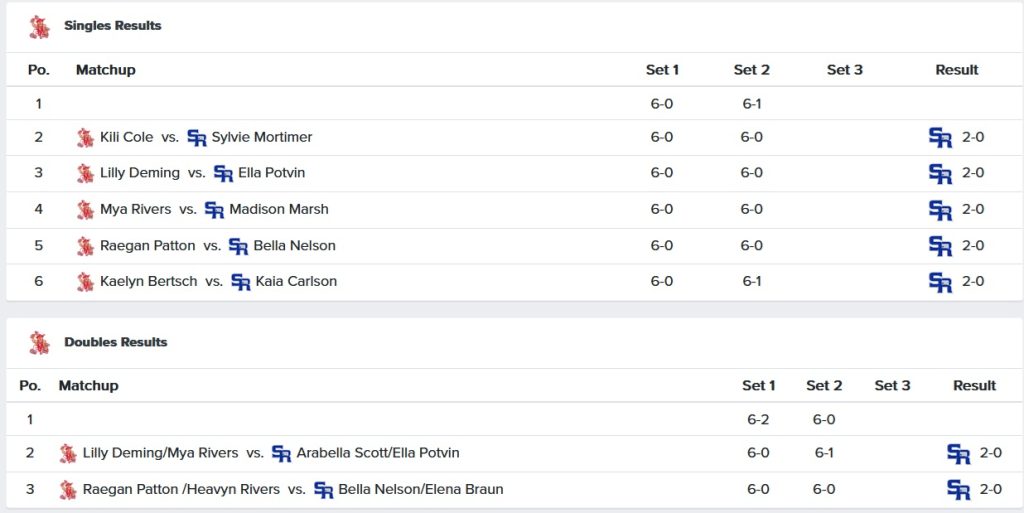1024x513 pixels.
Task: Select Kaelyn Bertsch in singles matchup 6
Action: coord(149,281)
